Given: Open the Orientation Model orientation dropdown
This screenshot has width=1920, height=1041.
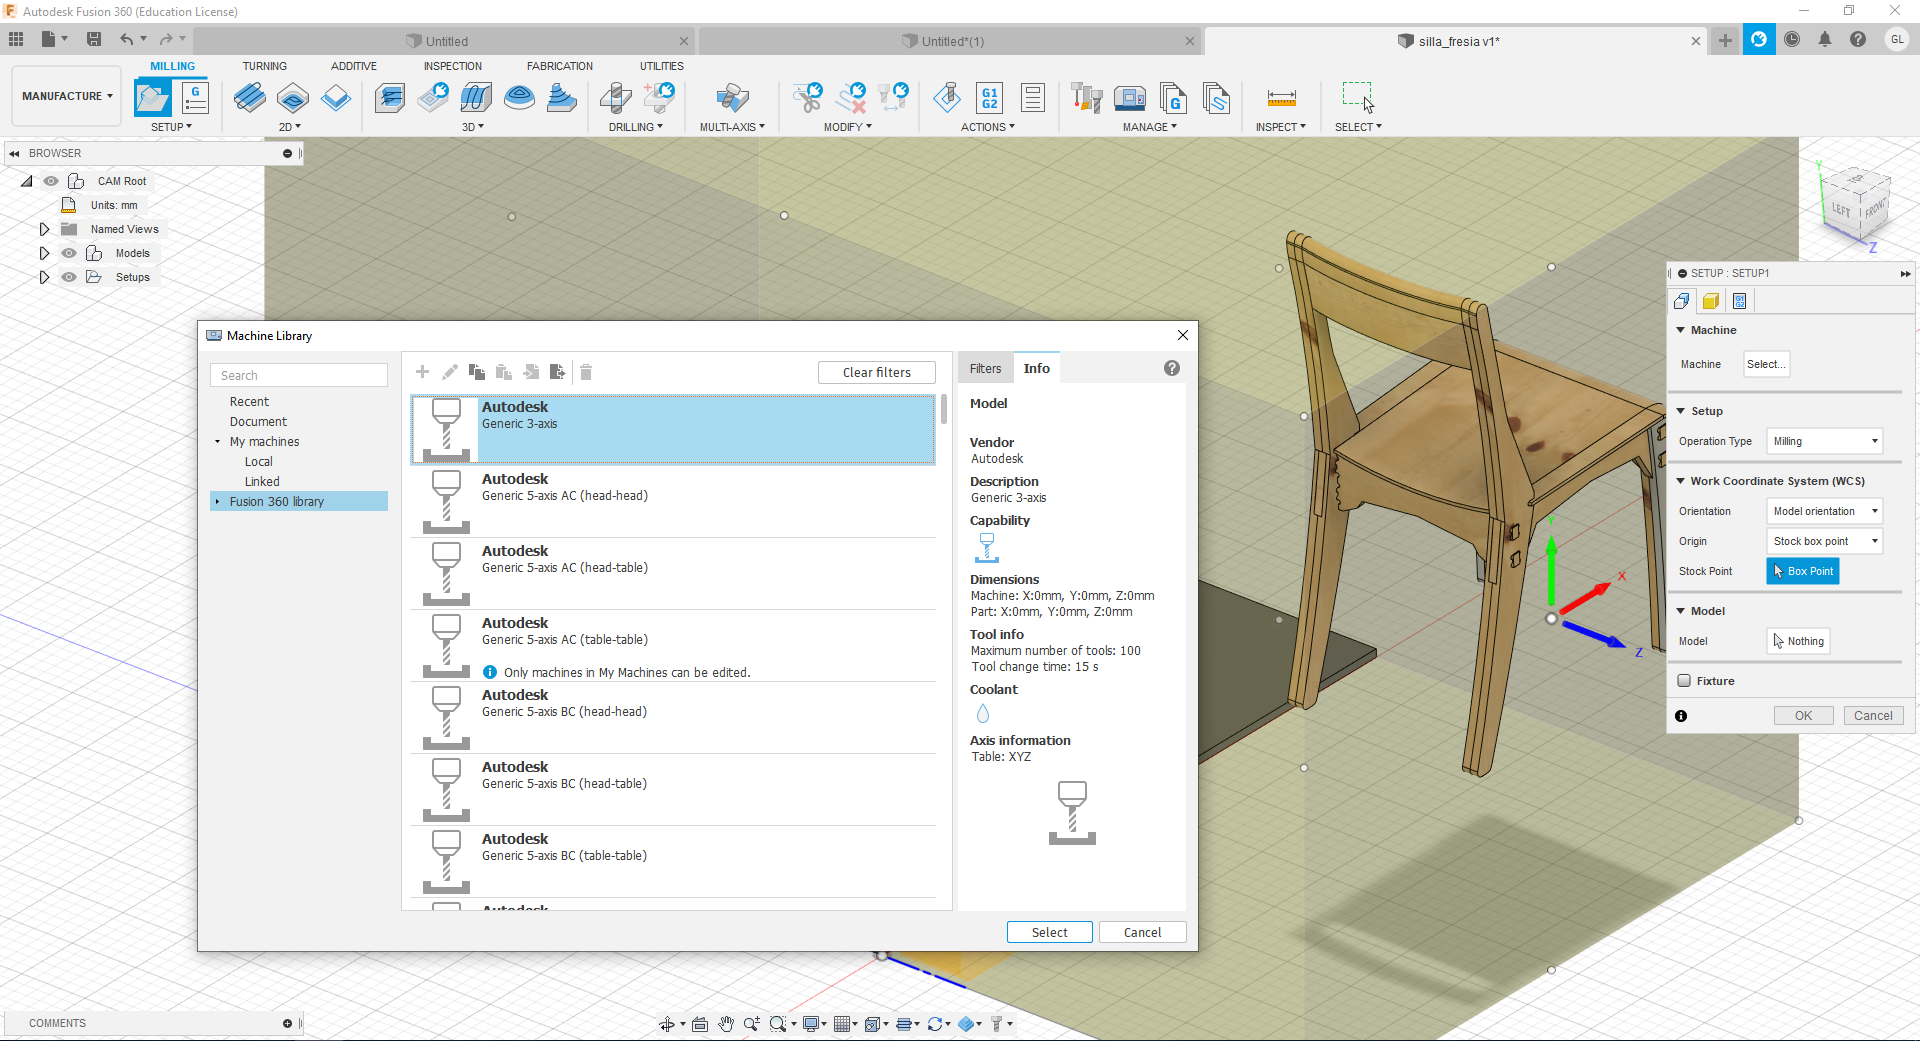Looking at the screenshot, I should click(x=1825, y=511).
